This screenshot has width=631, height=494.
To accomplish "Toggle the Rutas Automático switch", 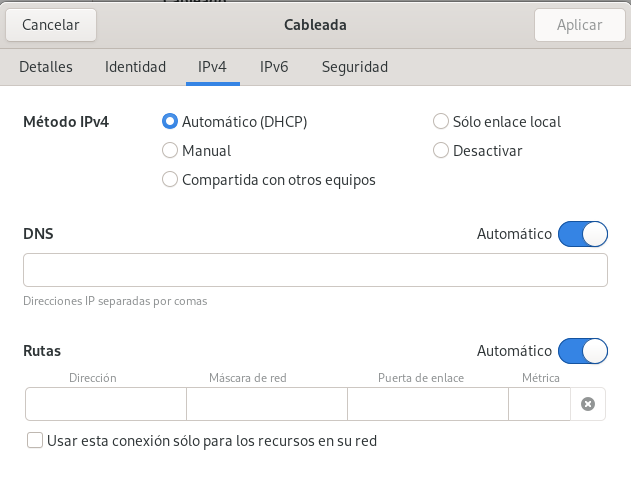I will (582, 351).
